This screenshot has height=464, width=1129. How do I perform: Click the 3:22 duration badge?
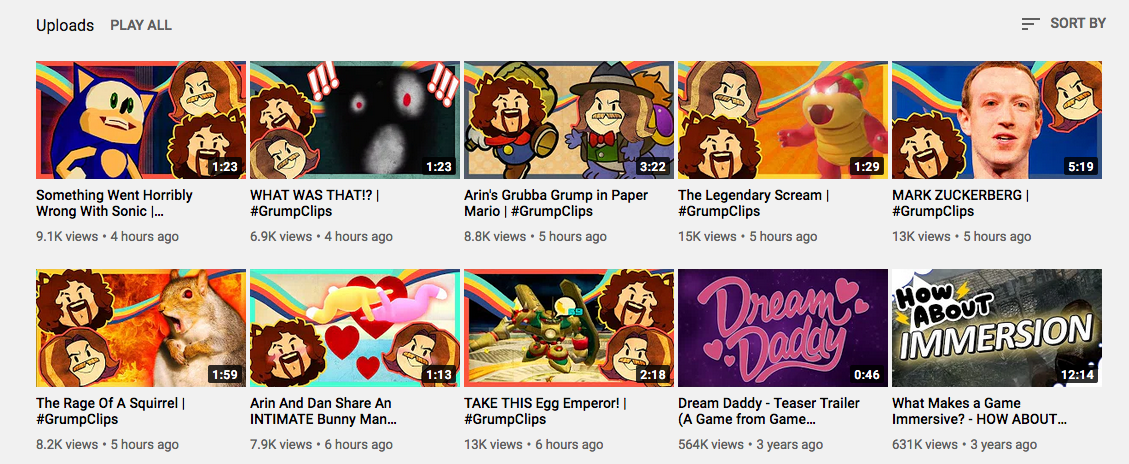click(652, 168)
